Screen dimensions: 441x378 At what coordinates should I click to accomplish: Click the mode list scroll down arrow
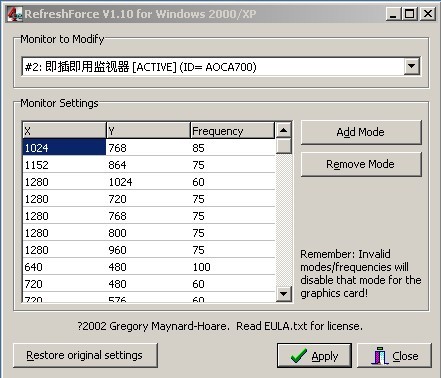pos(284,294)
